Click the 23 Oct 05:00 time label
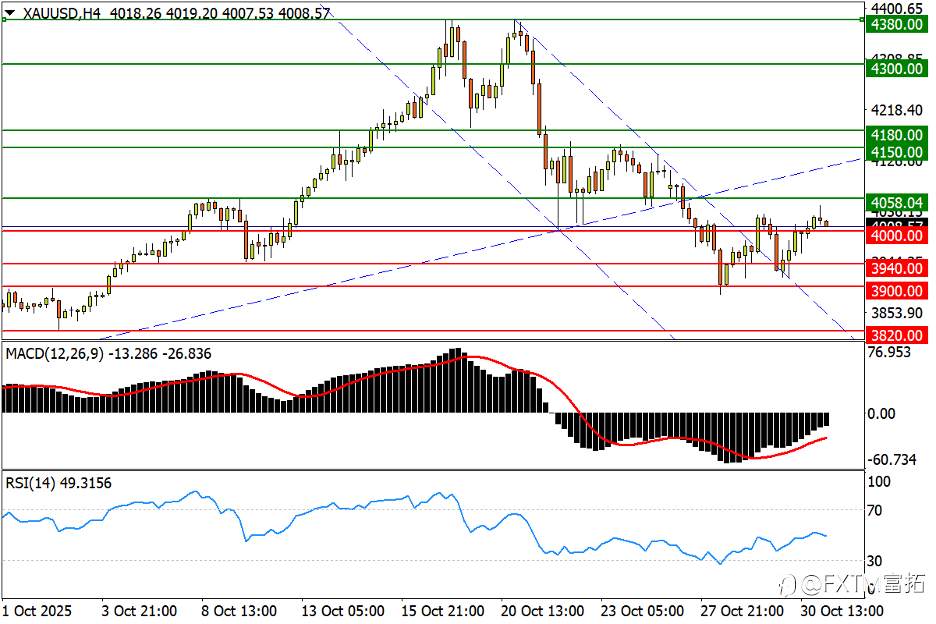This screenshot has height=624, width=936. point(642,611)
